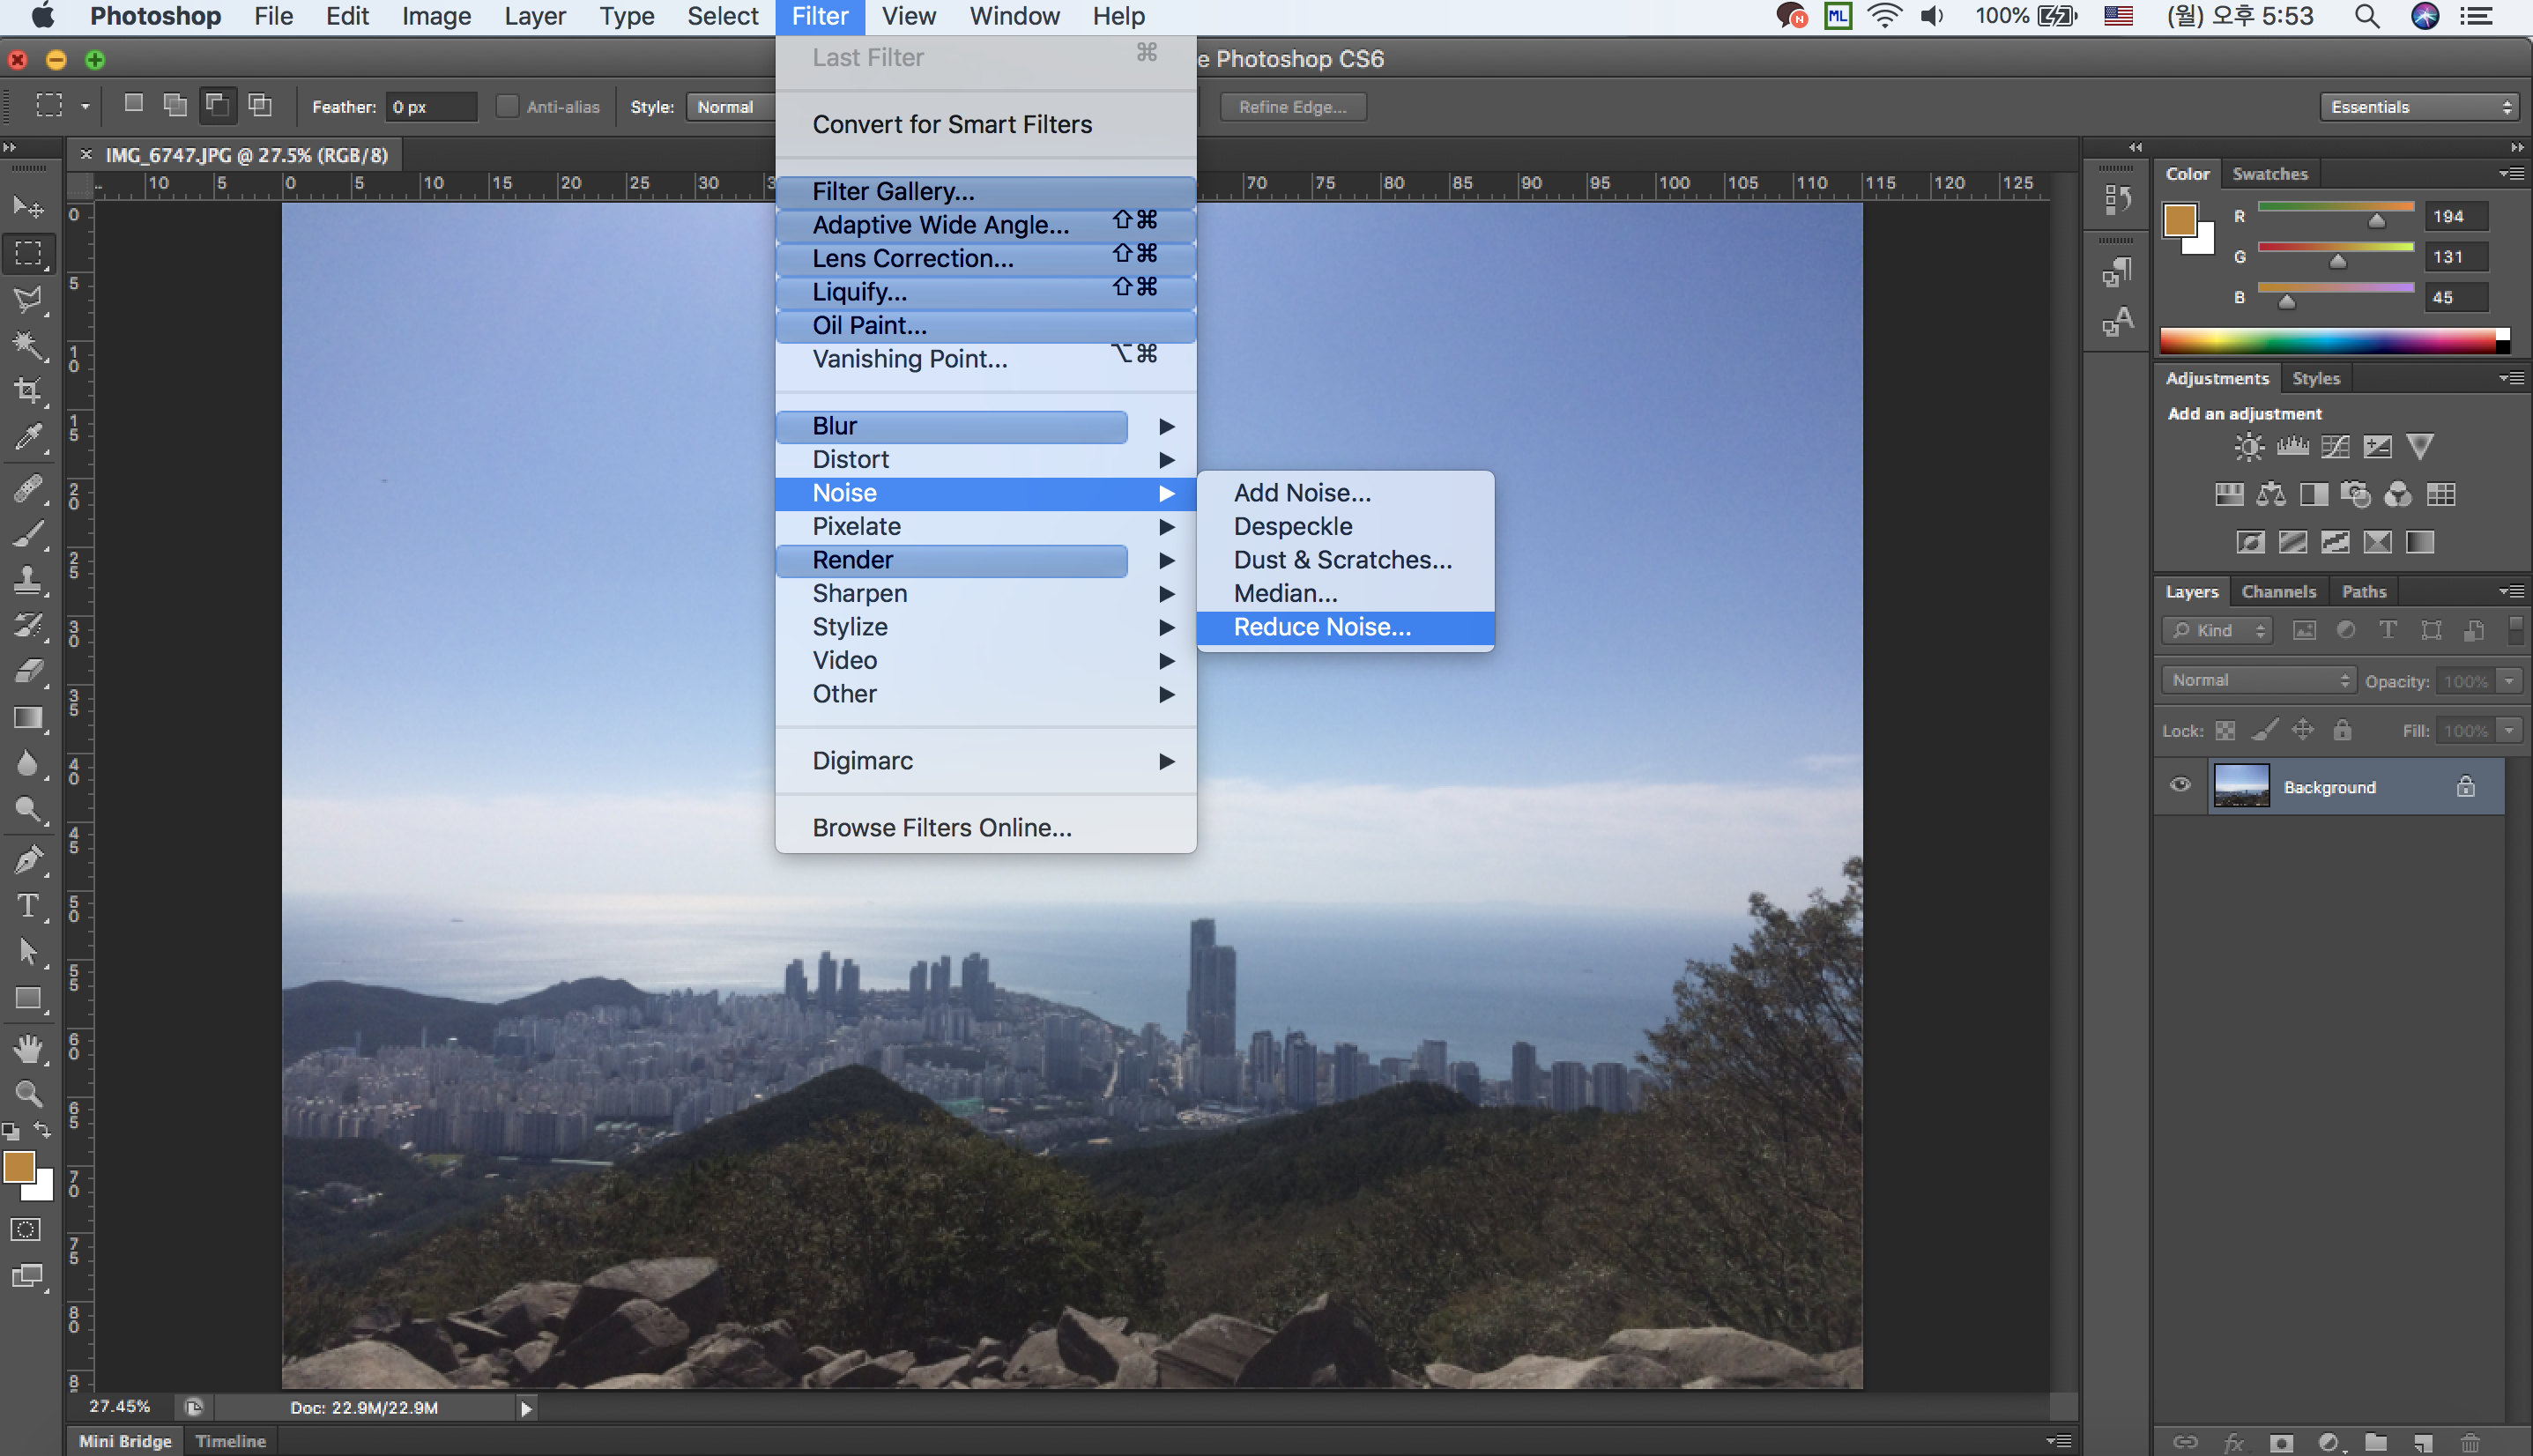Click the Refine Edge button
Image resolution: width=2533 pixels, height=1456 pixels.
(1292, 107)
